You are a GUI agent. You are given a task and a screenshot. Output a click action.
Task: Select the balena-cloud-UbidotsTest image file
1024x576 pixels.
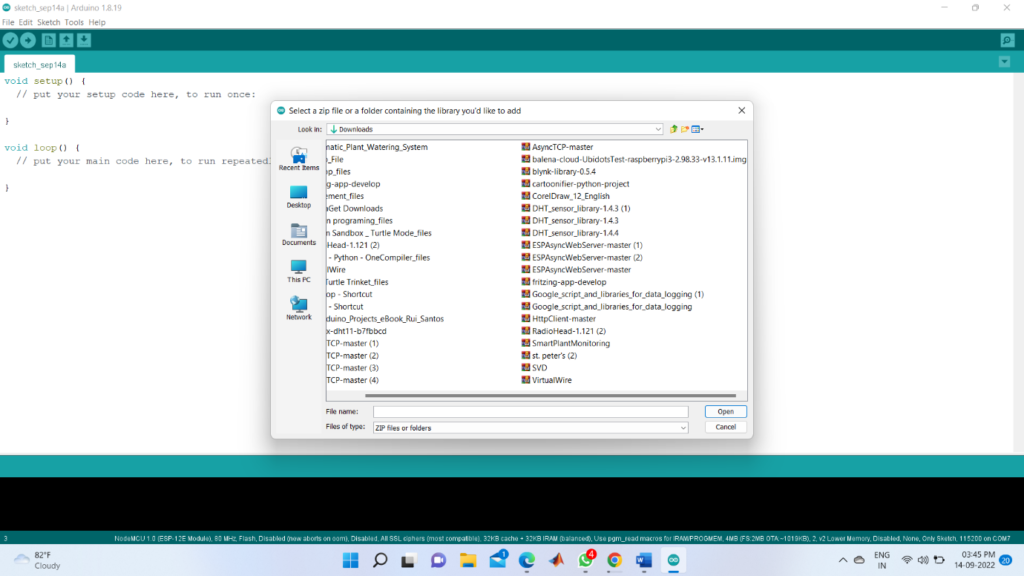click(633, 159)
